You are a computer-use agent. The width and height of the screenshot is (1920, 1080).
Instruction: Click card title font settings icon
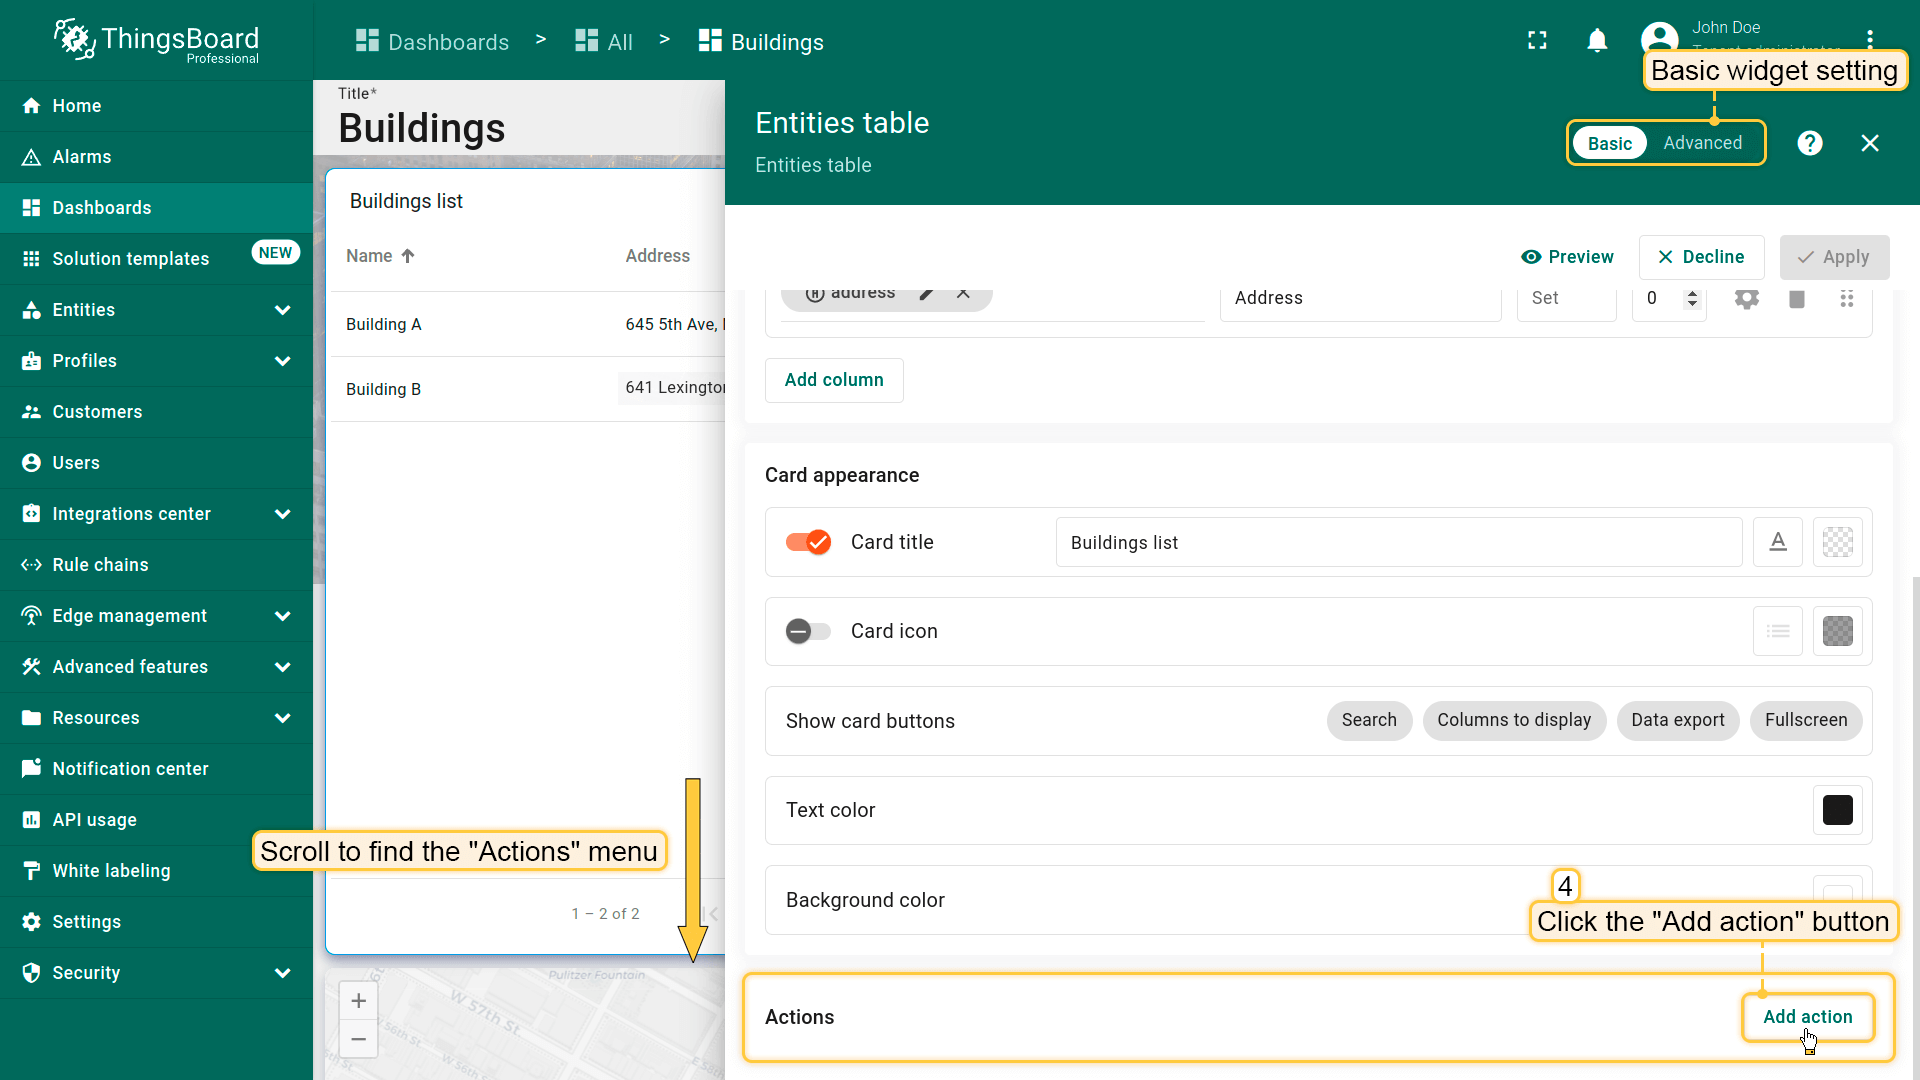(x=1777, y=542)
